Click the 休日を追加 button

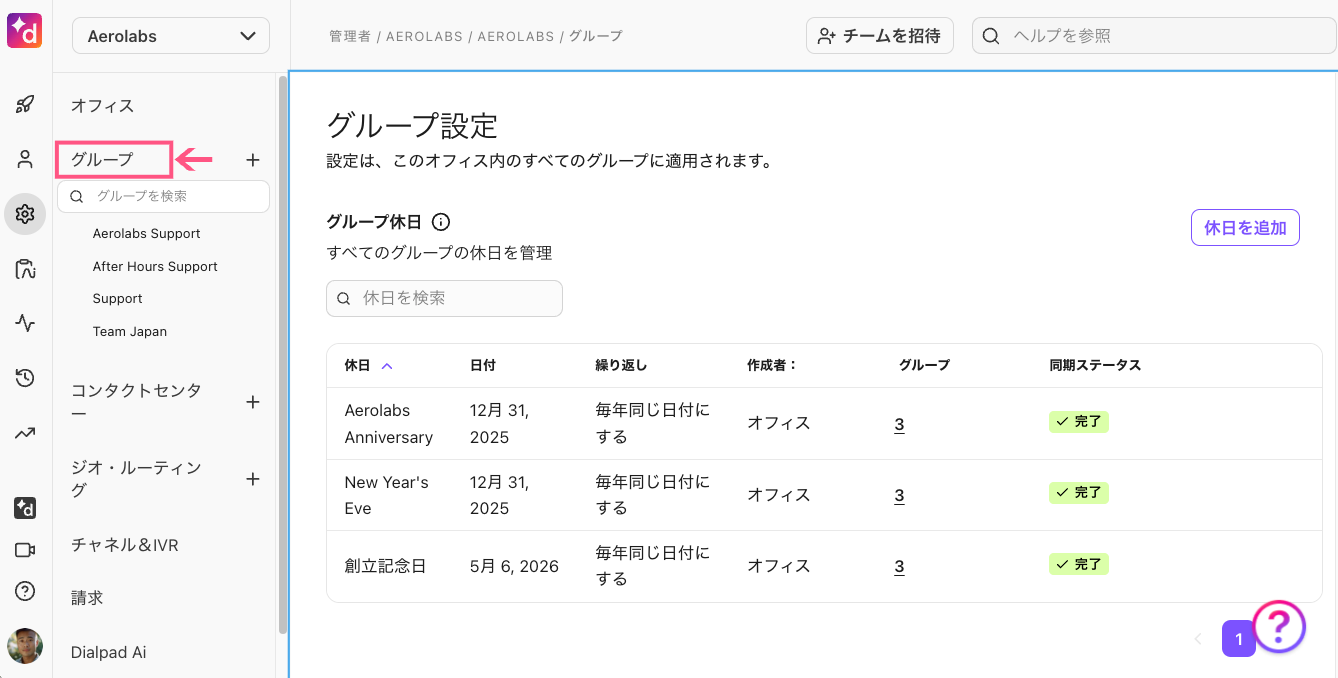pos(1245,228)
